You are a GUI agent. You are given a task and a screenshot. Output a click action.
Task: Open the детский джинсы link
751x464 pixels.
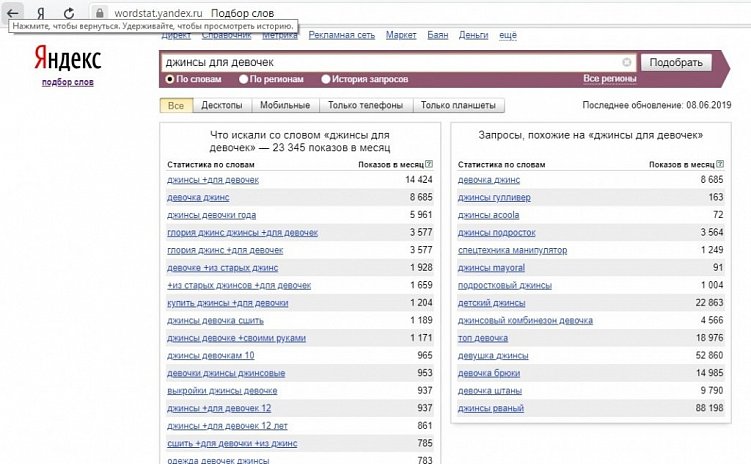[491, 303]
